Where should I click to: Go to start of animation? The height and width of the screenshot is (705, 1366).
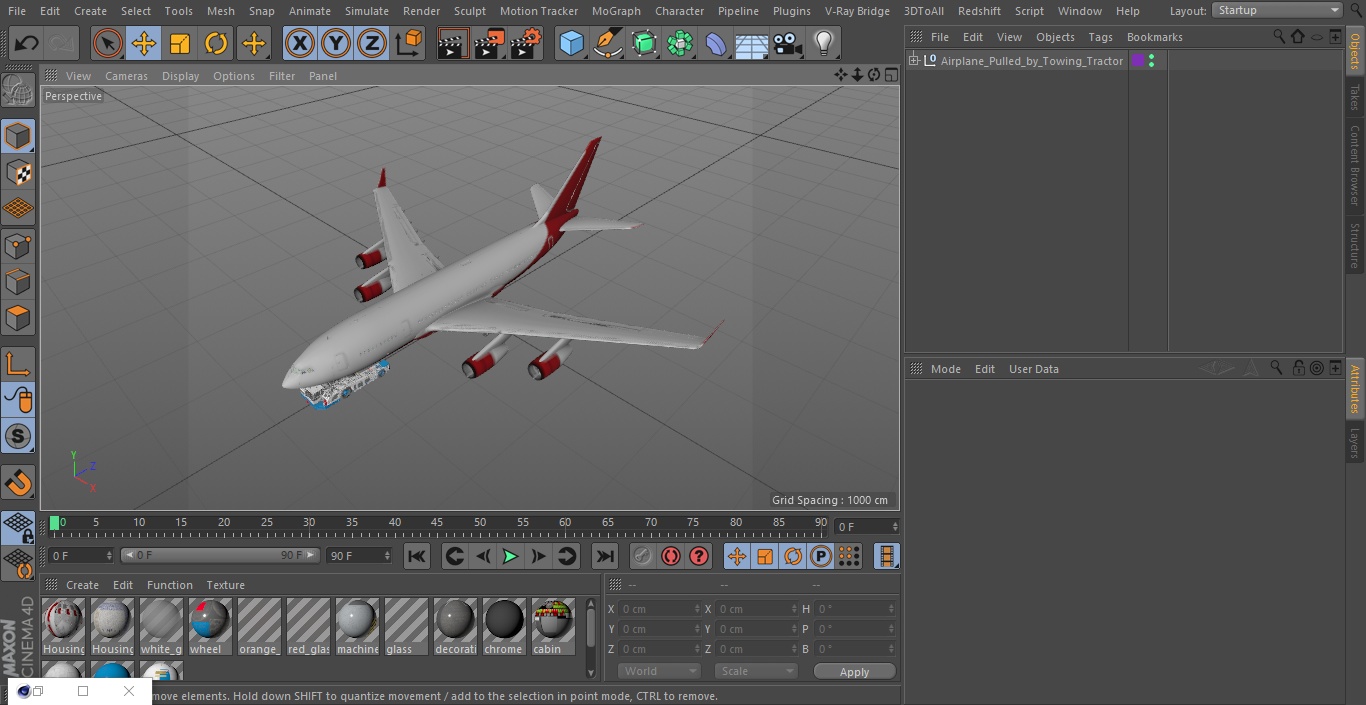(417, 556)
